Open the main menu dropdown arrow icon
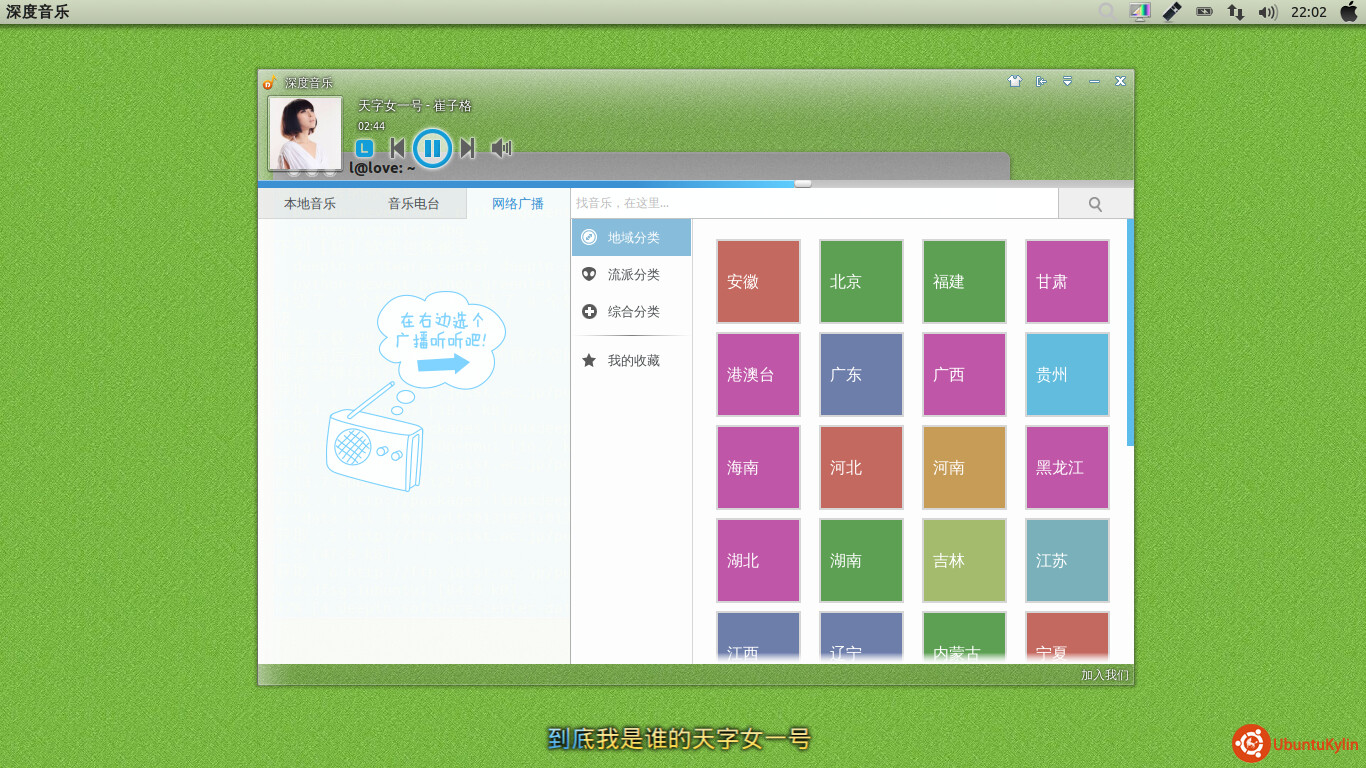The width and height of the screenshot is (1366, 768). (1067, 82)
